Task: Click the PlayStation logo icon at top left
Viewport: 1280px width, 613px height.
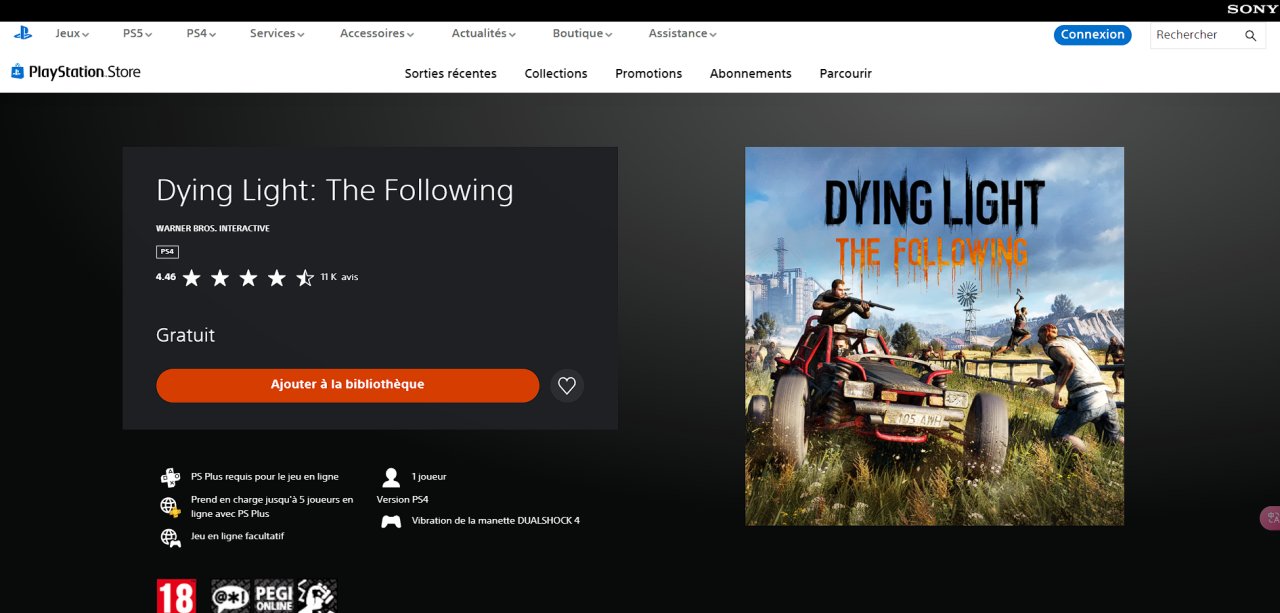Action: coord(22,33)
